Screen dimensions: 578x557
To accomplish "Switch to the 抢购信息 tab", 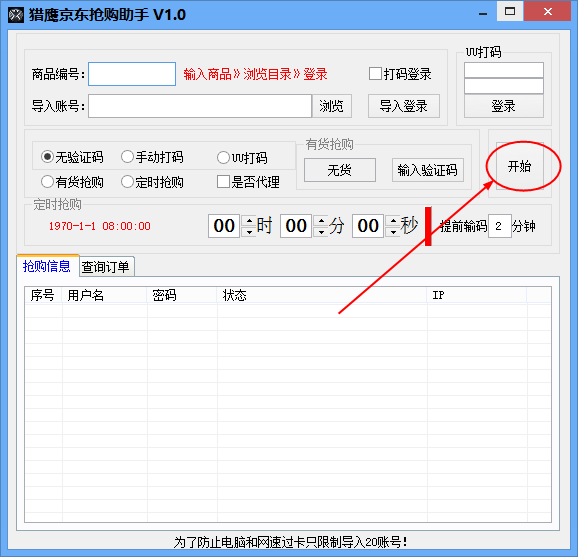I will [47, 266].
